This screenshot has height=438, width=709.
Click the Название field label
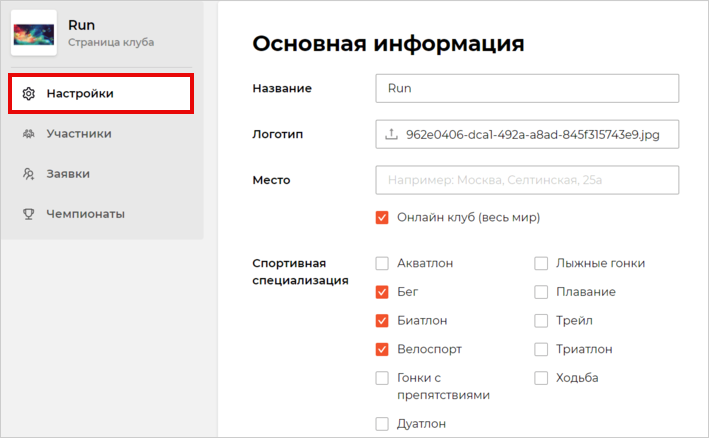point(282,88)
